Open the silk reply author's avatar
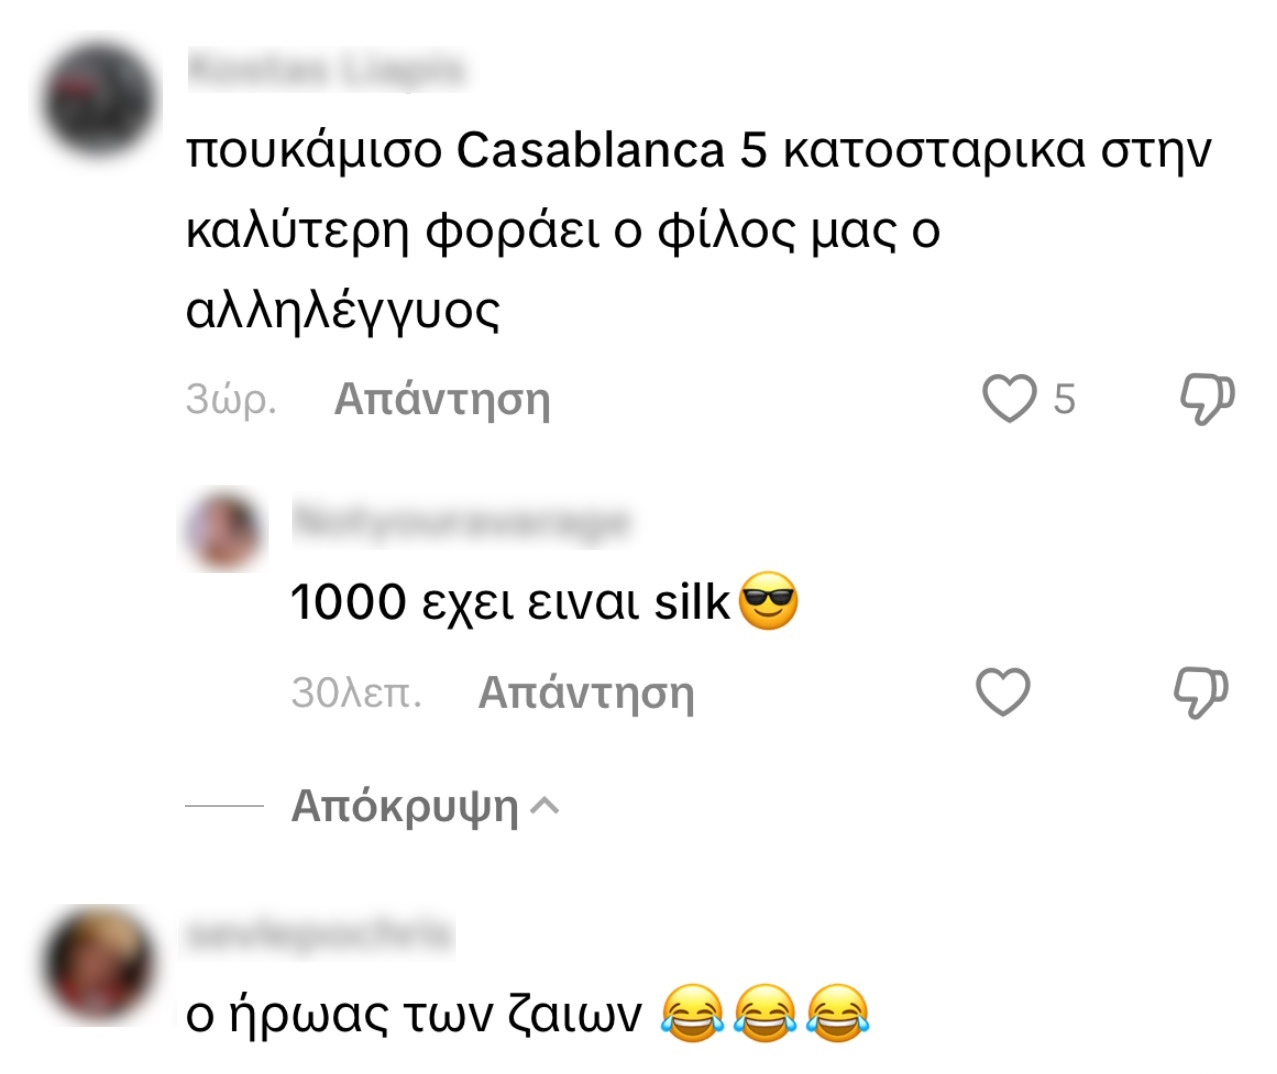The width and height of the screenshot is (1277, 1074). click(226, 529)
